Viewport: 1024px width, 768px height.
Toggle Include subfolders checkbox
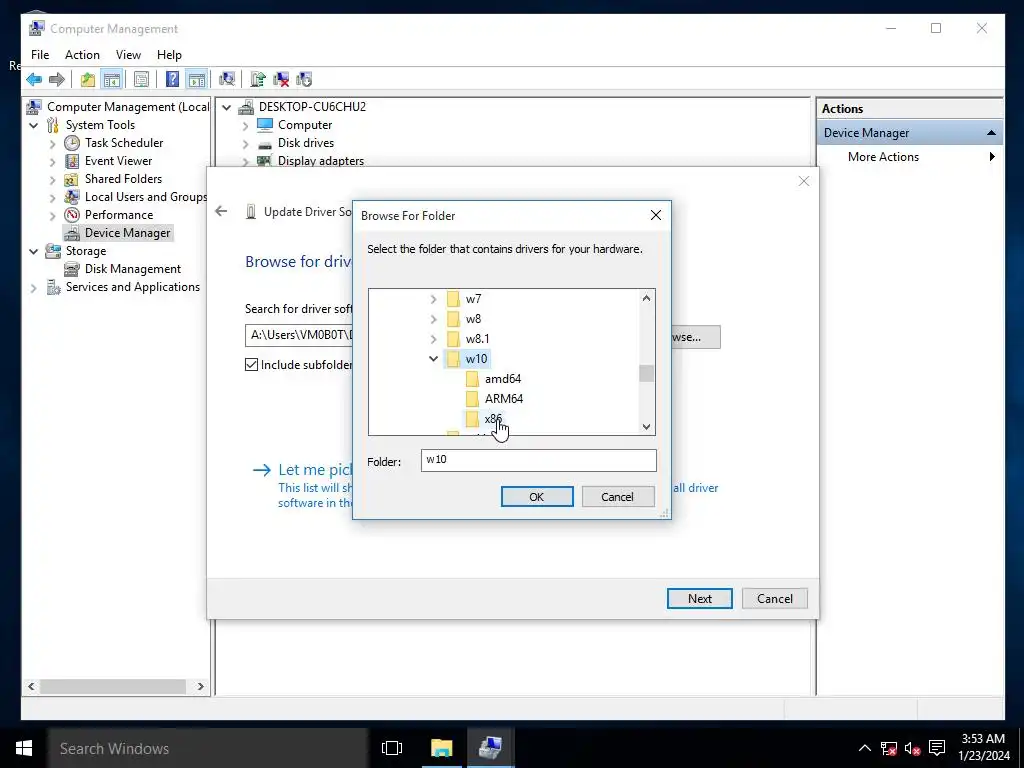(x=251, y=365)
